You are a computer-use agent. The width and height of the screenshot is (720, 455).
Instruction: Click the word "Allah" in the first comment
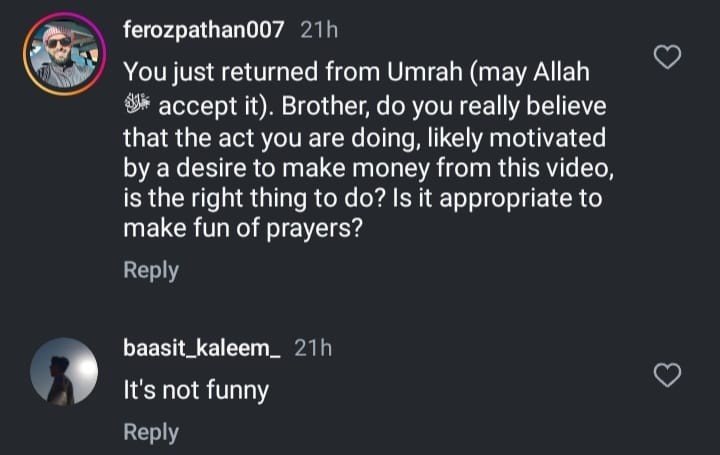(x=559, y=73)
